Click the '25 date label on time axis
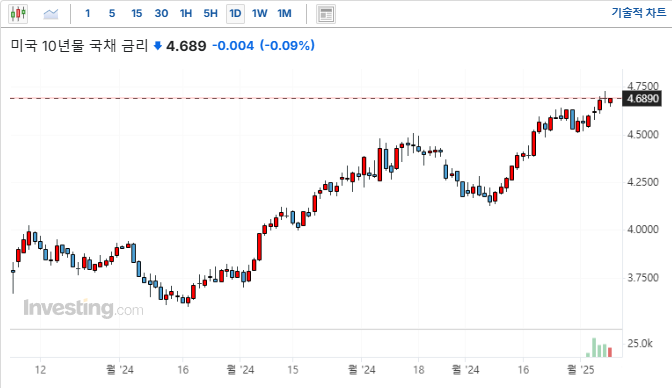 coord(581,370)
